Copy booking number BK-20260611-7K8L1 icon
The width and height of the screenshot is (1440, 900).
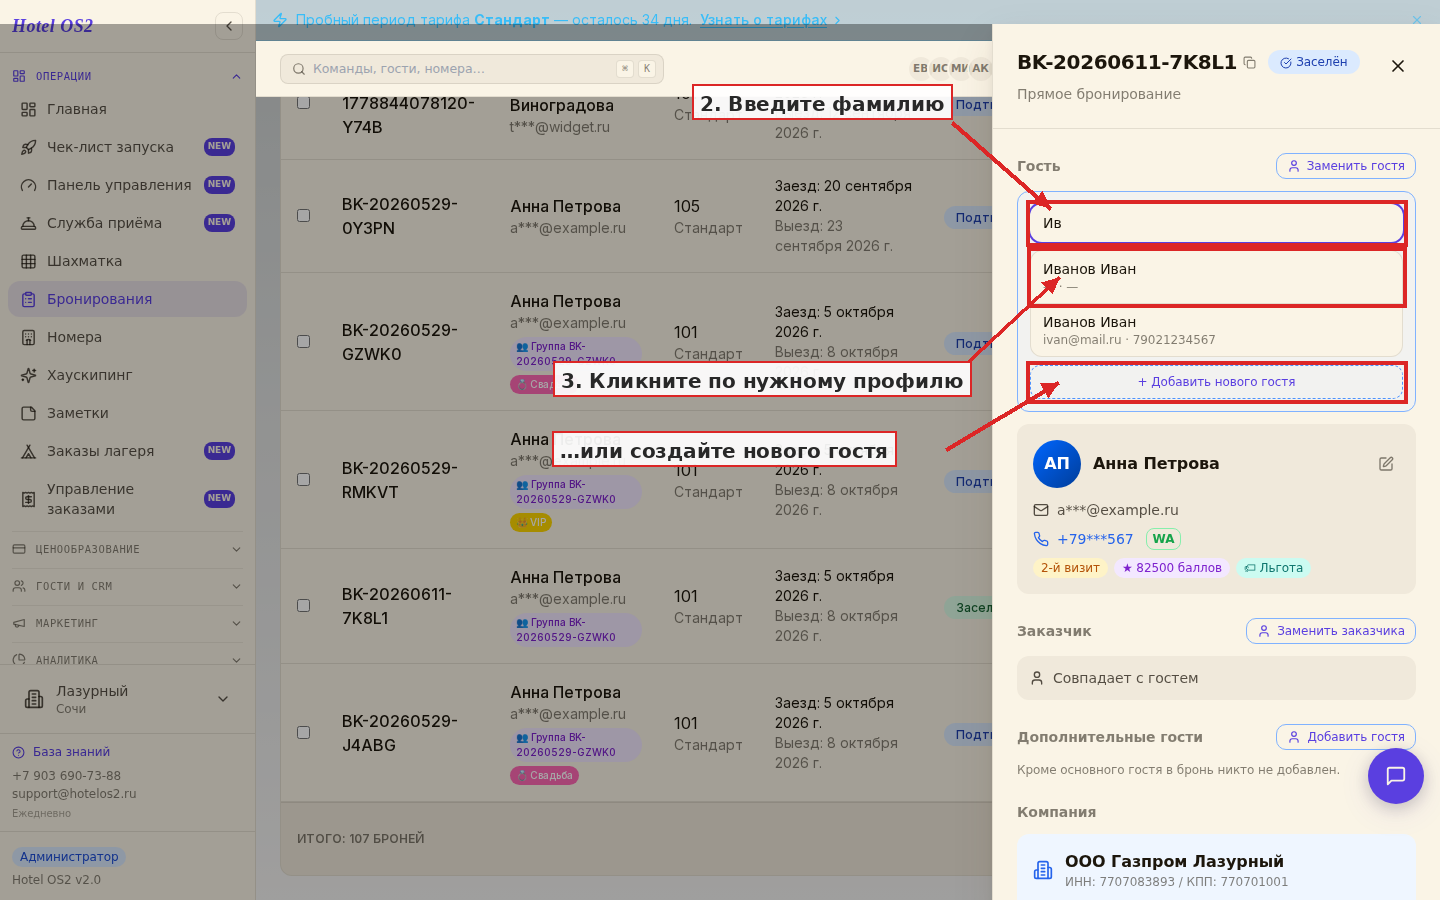(x=1249, y=62)
